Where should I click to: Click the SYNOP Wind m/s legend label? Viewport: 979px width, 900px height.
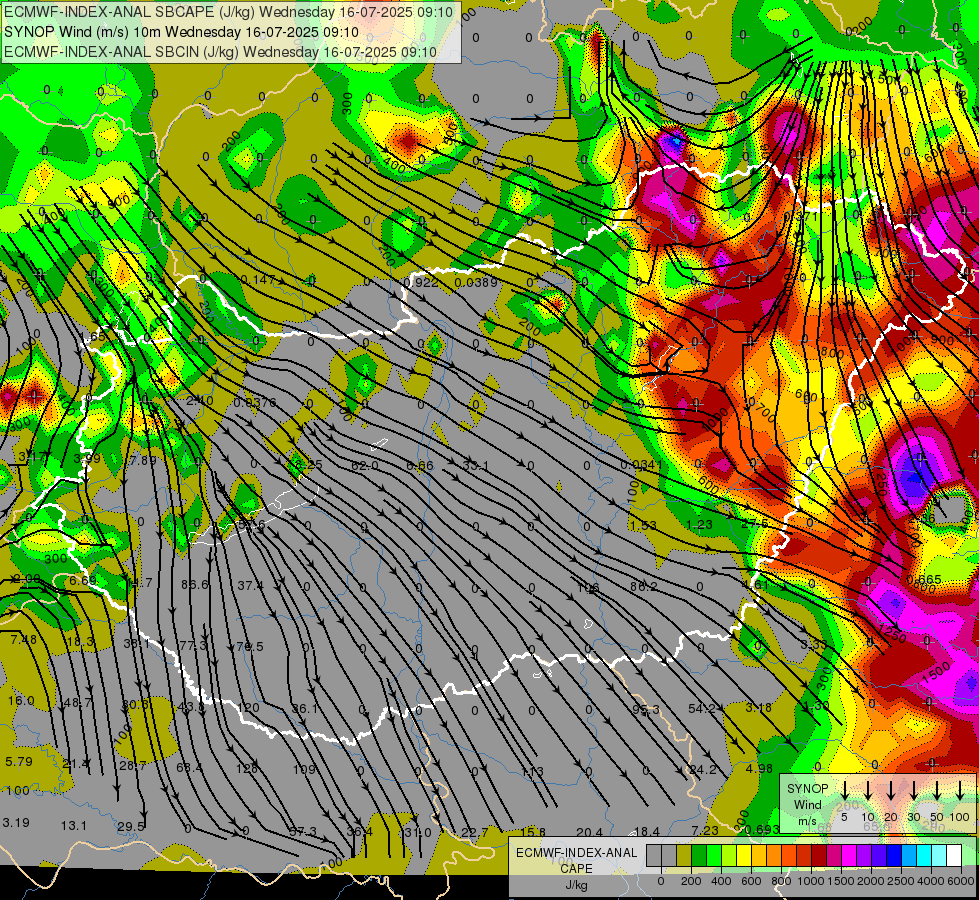coord(807,805)
